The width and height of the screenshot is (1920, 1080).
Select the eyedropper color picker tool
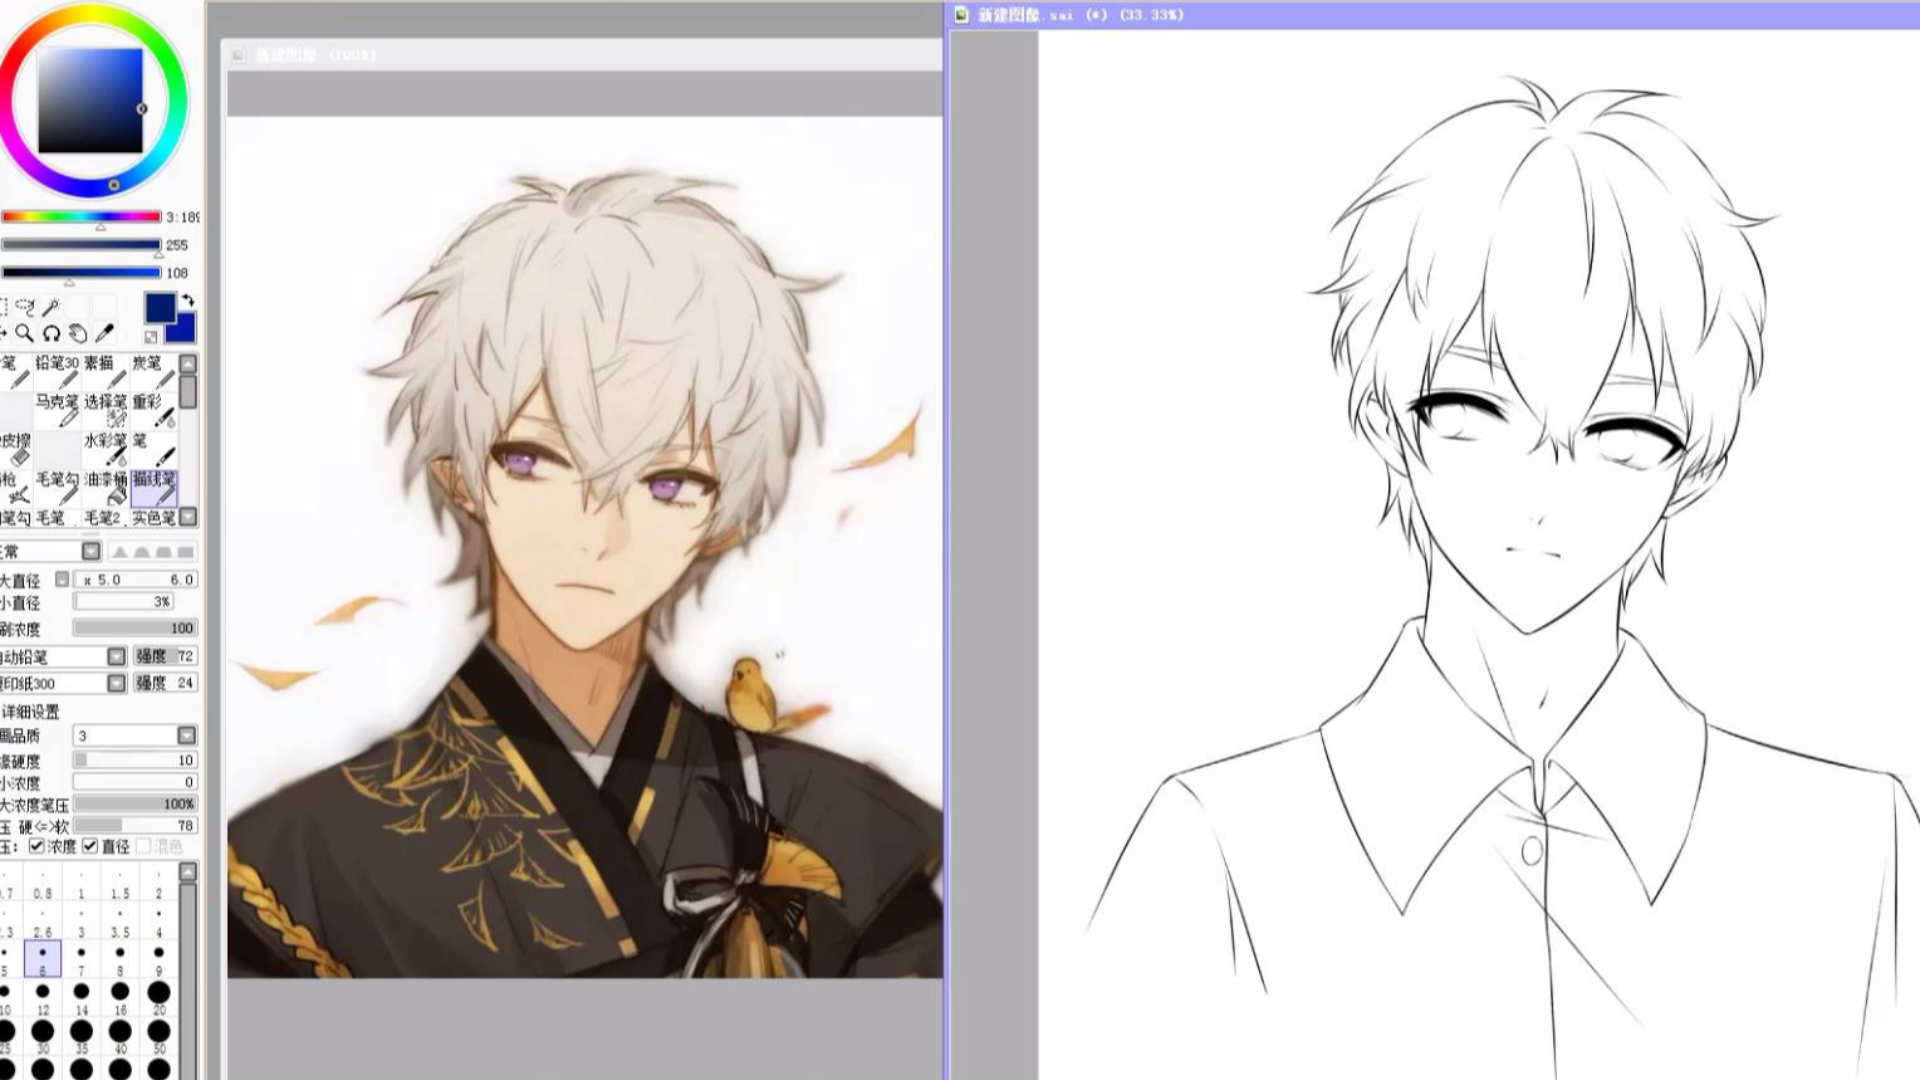tap(104, 333)
